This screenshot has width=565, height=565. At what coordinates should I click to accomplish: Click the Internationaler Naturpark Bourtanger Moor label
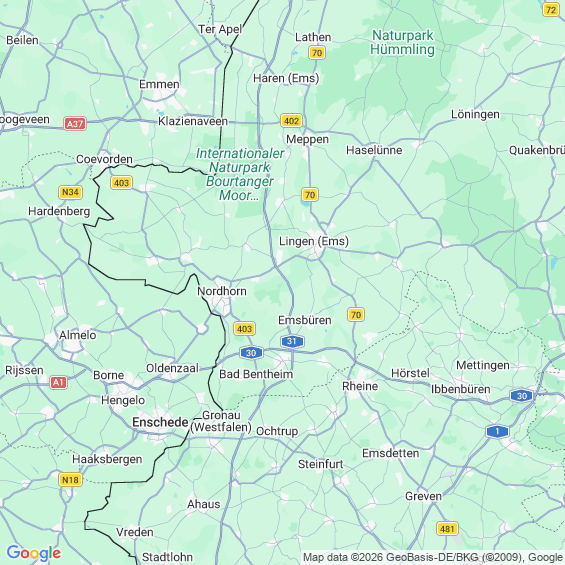pyautogui.click(x=240, y=174)
